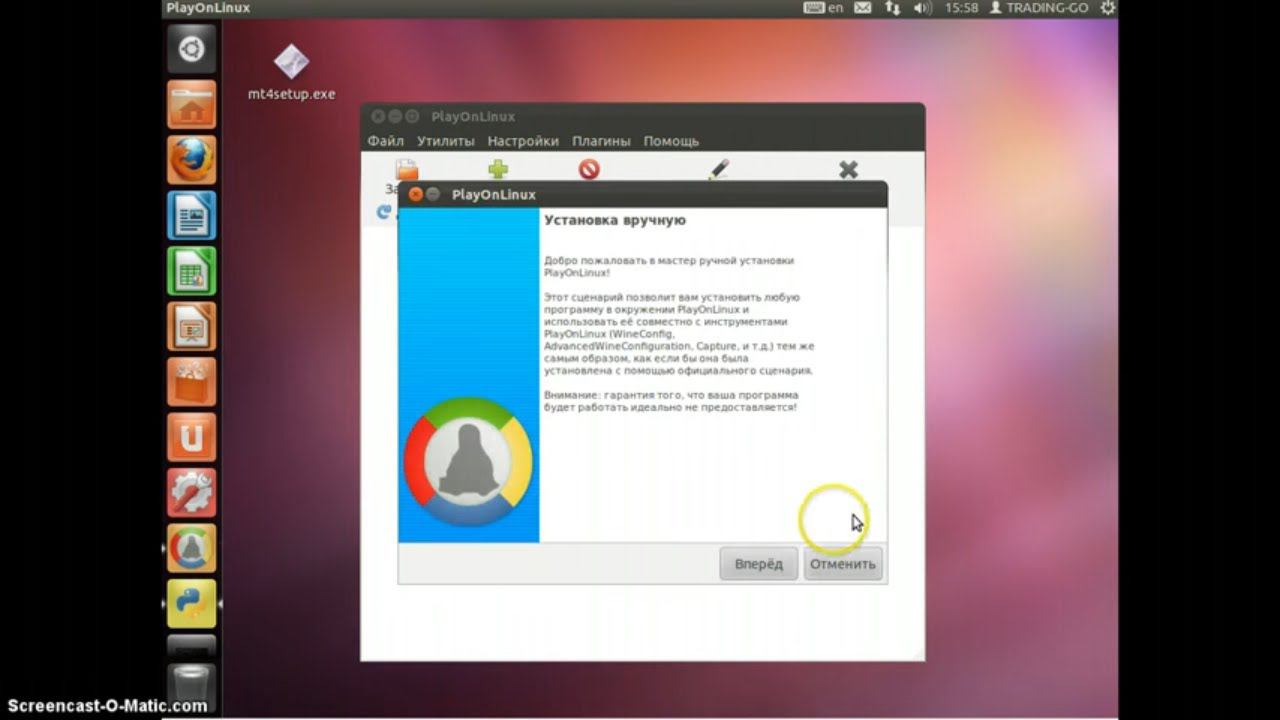
Task: Open the keyboard layout indicator
Action: [823, 8]
